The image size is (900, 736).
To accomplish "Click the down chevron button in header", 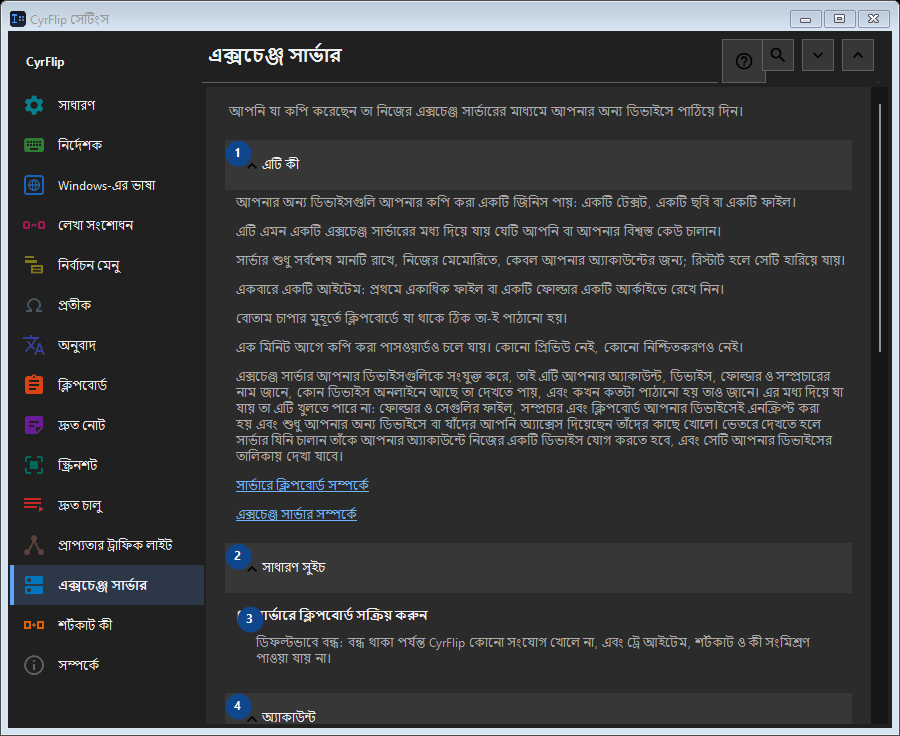I will tap(818, 55).
